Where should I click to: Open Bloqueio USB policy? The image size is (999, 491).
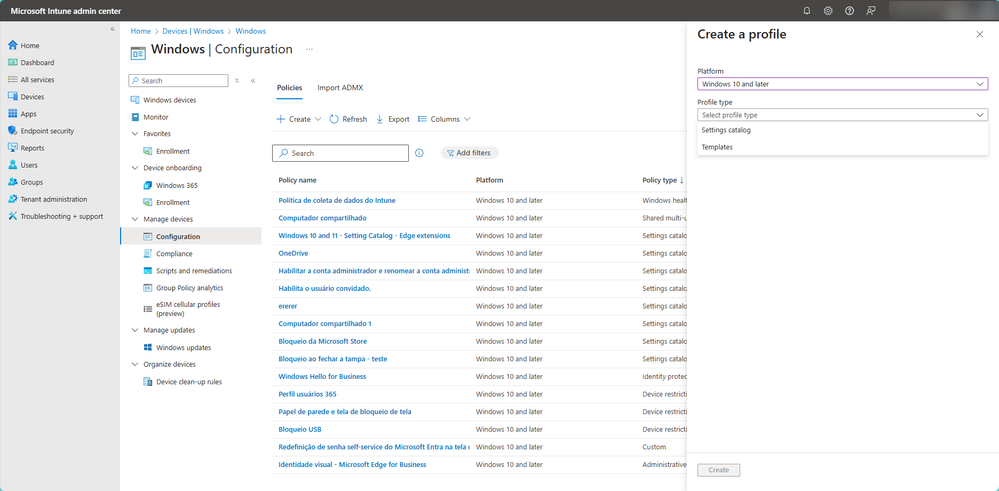tap(300, 429)
